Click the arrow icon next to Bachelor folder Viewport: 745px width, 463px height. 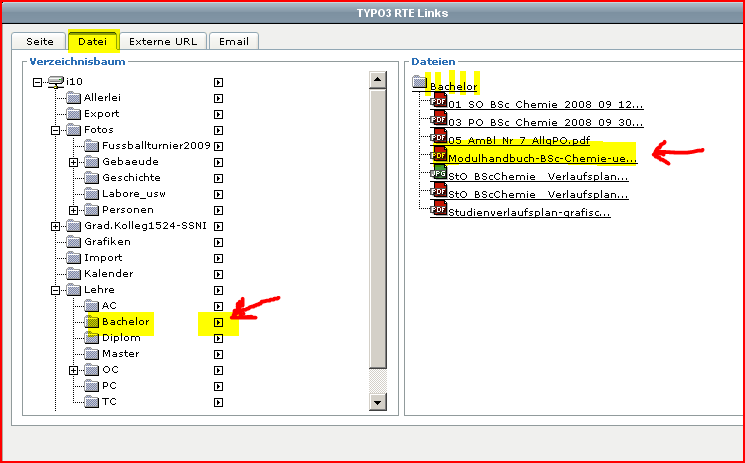[x=218, y=322]
